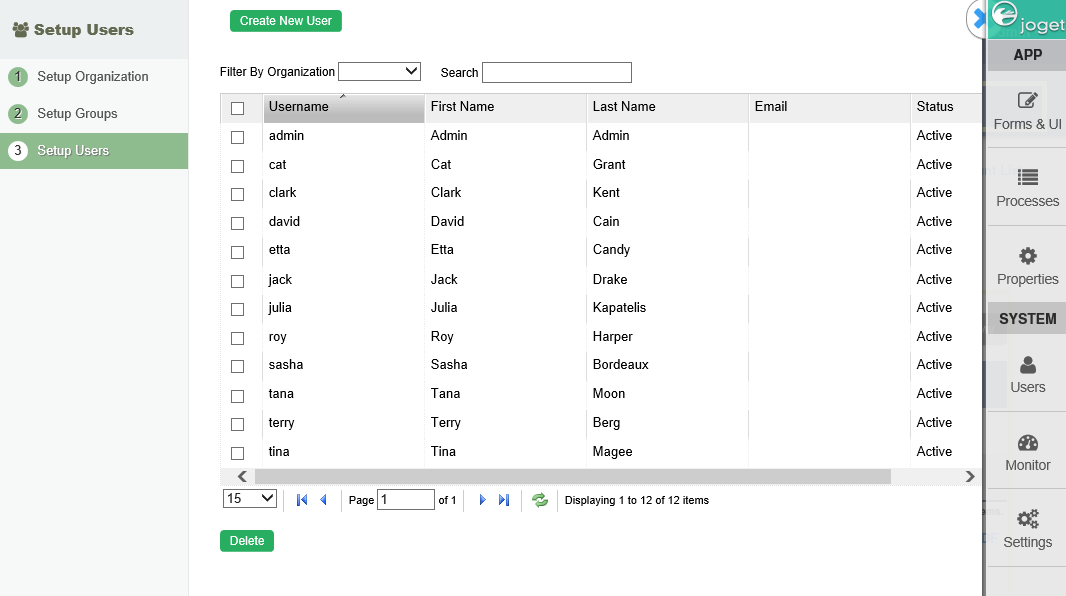The height and width of the screenshot is (596, 1066).
Task: Open the Monitor gauge icon
Action: coord(1027,444)
